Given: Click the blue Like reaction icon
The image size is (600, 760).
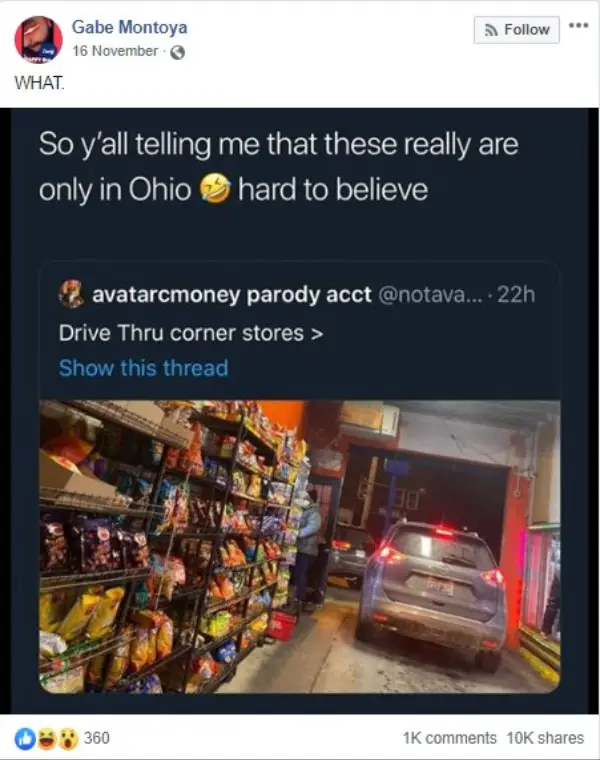Looking at the screenshot, I should [24, 738].
